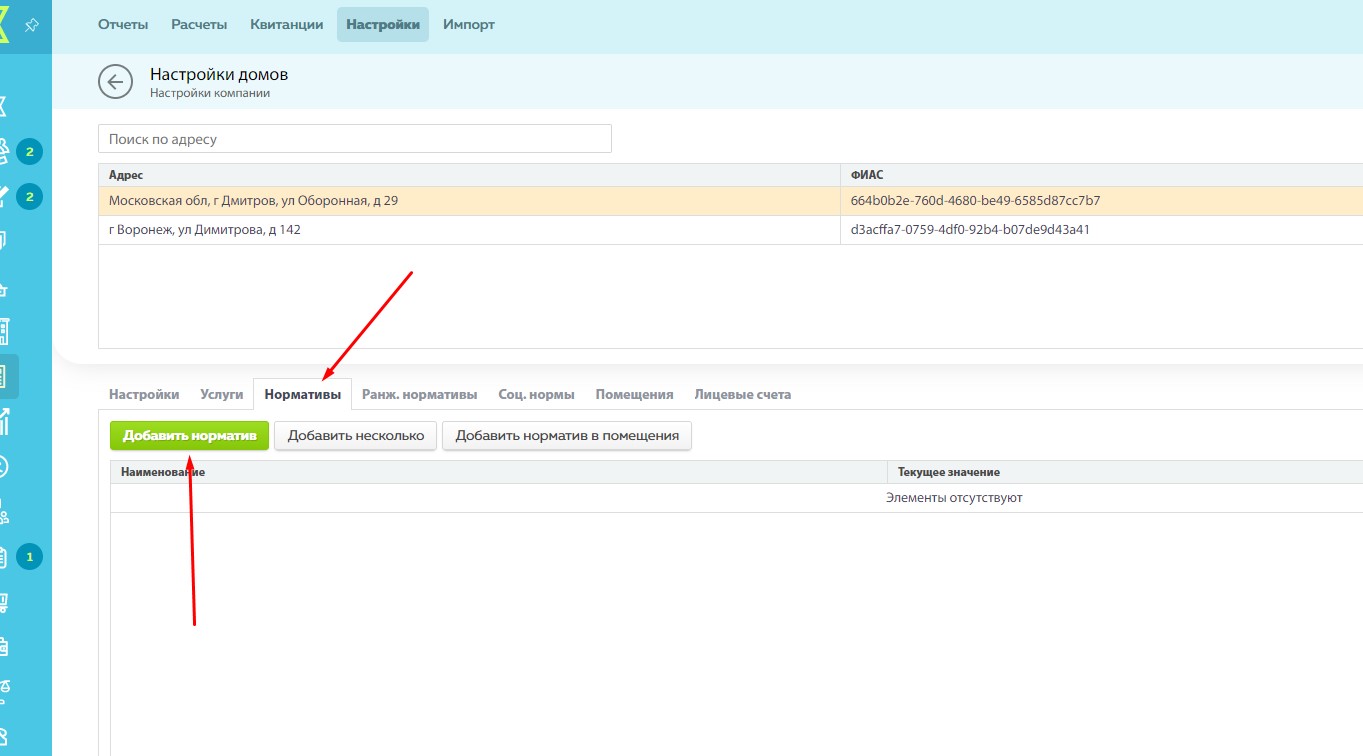Select the Дмитров, ул Оборонная, д 29 row
This screenshot has width=1363, height=756.
730,201
